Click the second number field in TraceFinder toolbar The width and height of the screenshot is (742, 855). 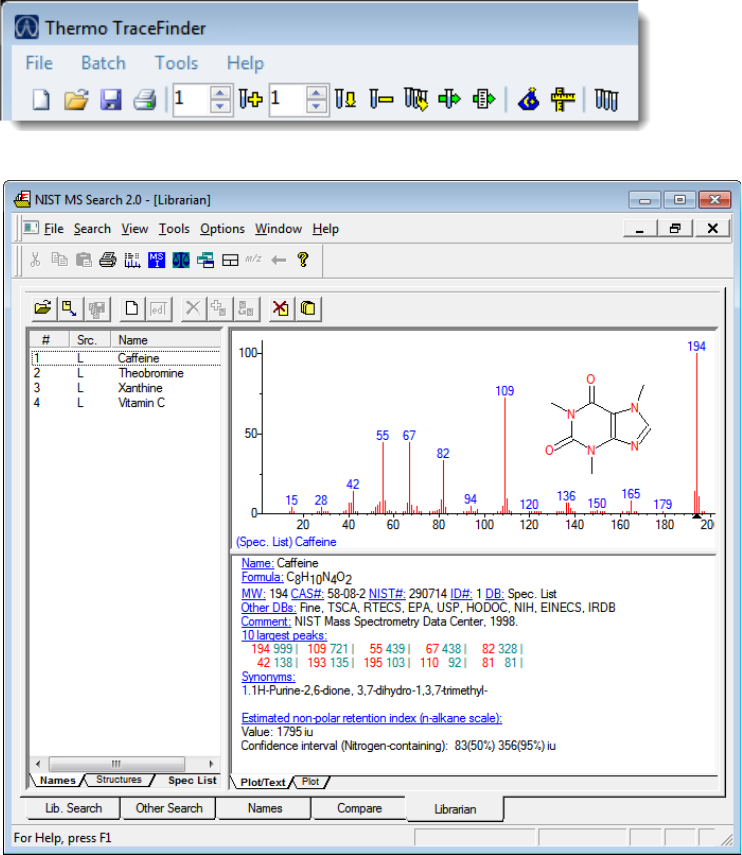(x=288, y=100)
